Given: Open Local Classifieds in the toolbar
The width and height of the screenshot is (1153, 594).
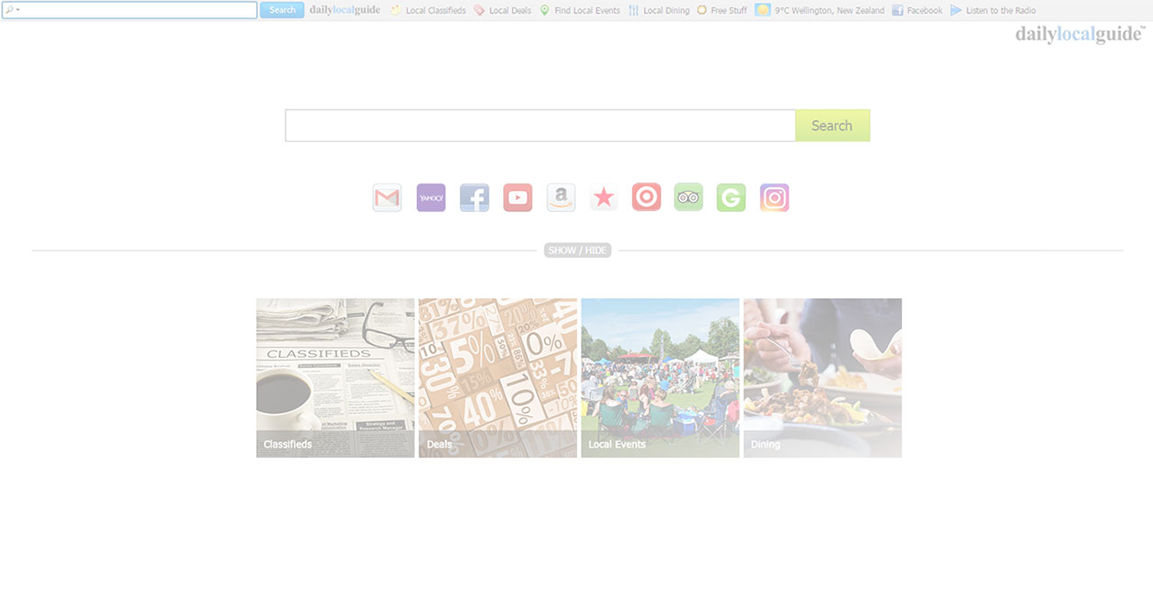Looking at the screenshot, I should click(427, 10).
